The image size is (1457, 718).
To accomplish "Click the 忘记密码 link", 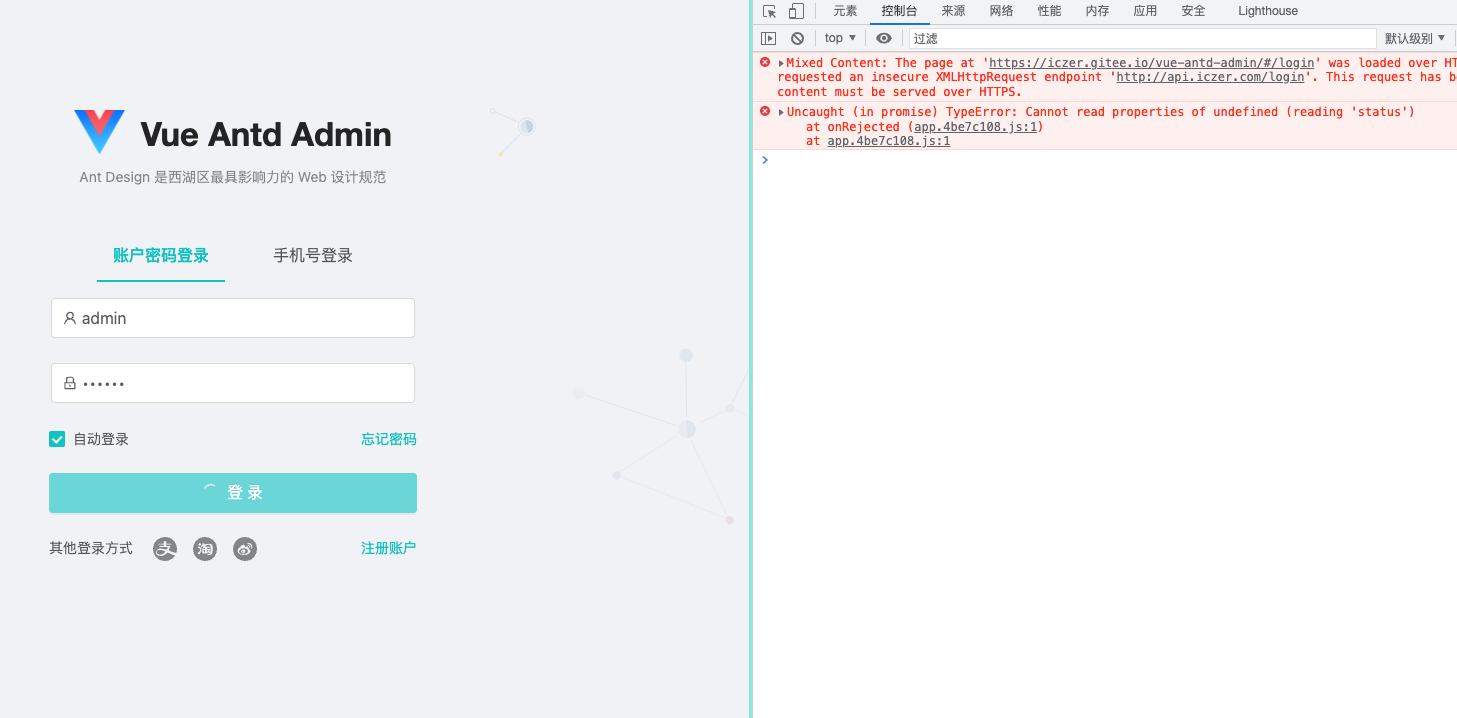I will pos(389,438).
